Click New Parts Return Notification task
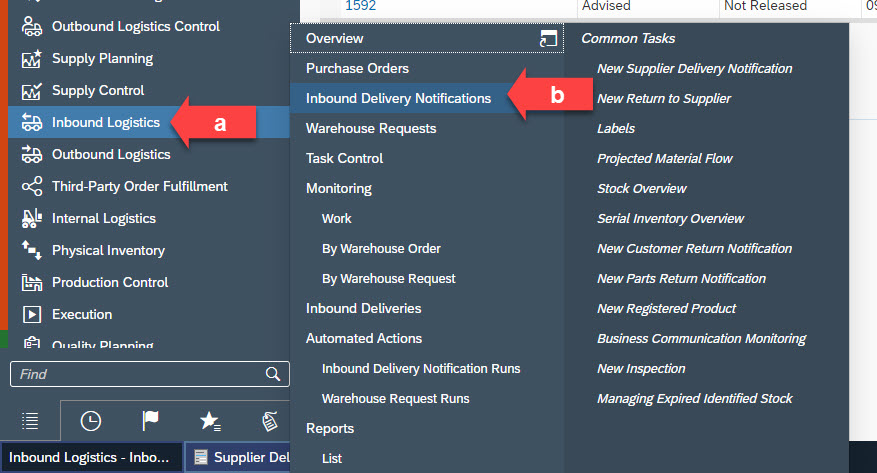Viewport: 877px width, 473px height. pos(681,278)
